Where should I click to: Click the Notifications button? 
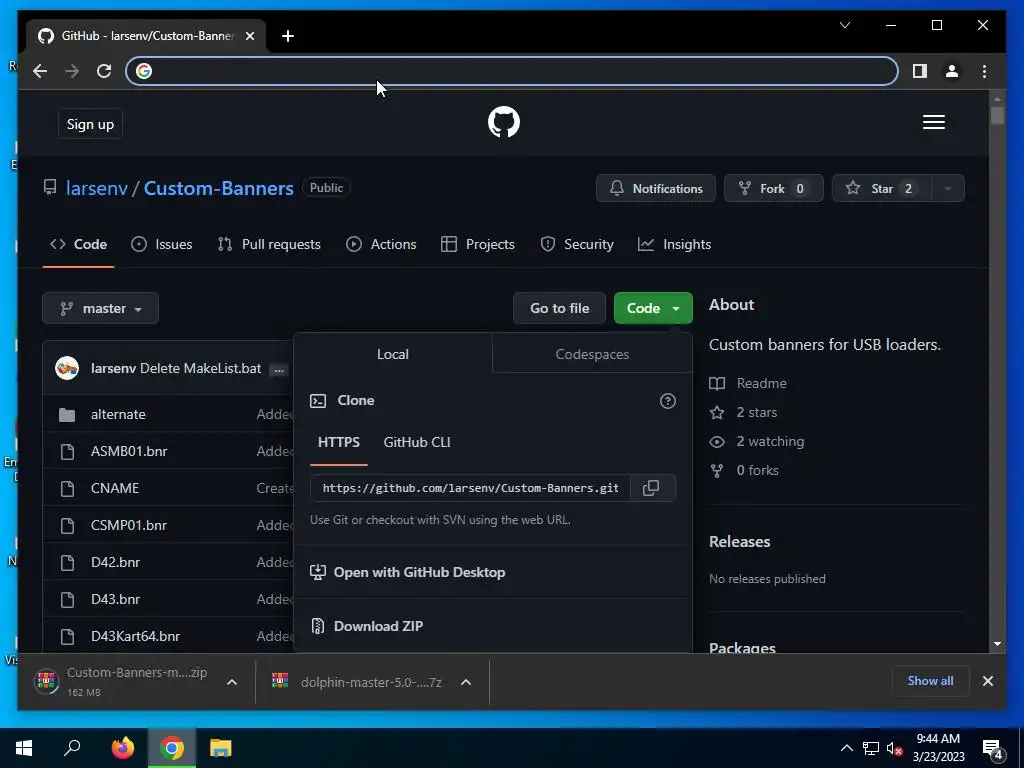[656, 189]
